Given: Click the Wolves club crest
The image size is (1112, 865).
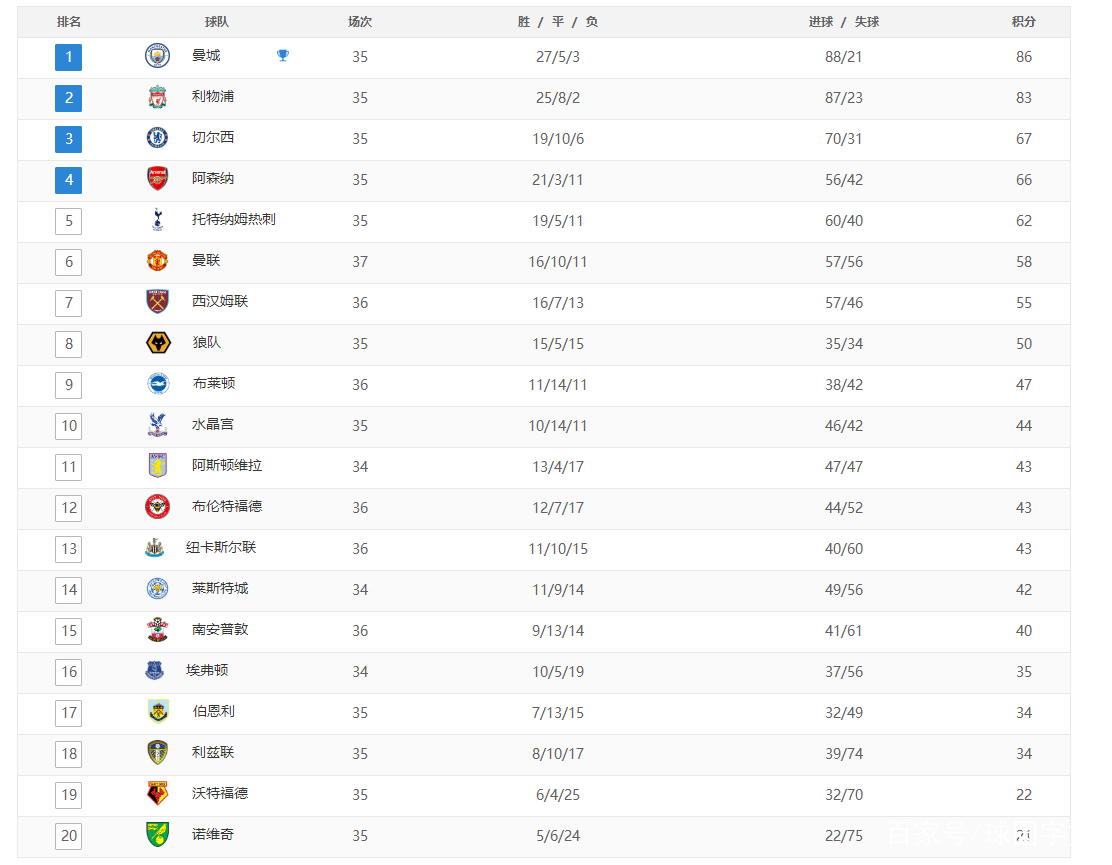Looking at the screenshot, I should [x=157, y=343].
